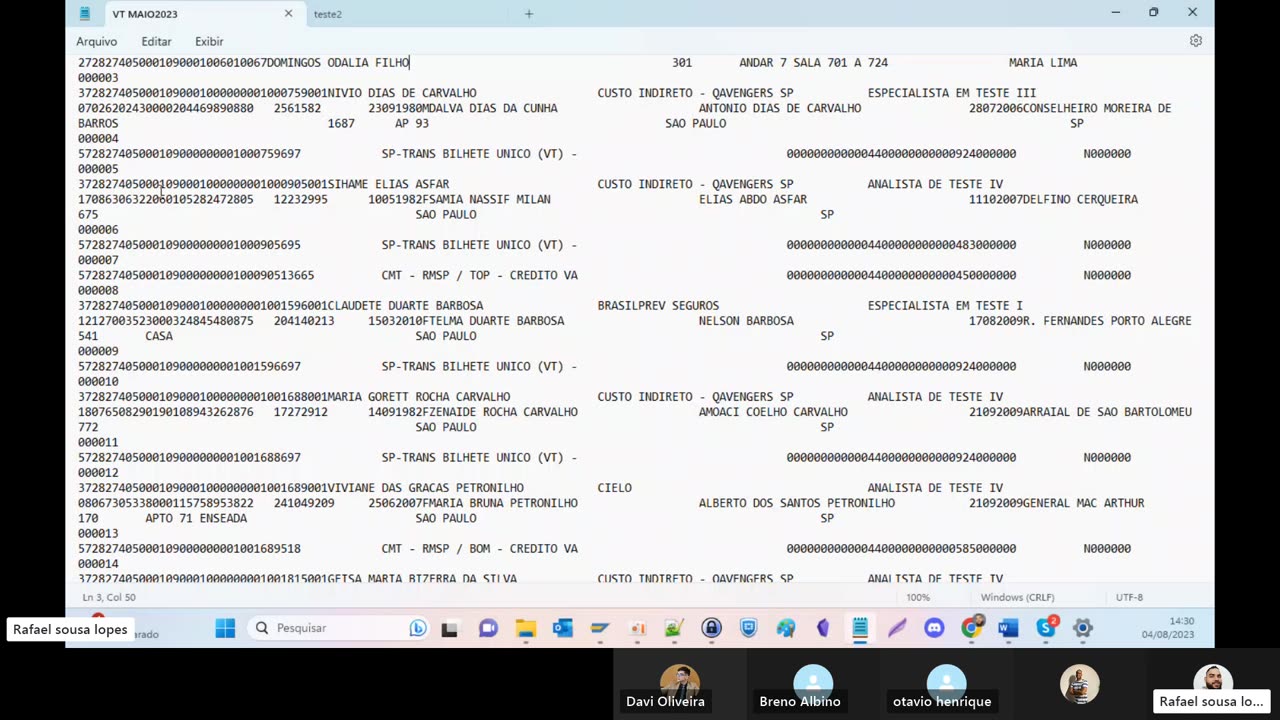Click text CLAUDETE DUARTE BARBOSA
1280x720 pixels.
pos(405,306)
